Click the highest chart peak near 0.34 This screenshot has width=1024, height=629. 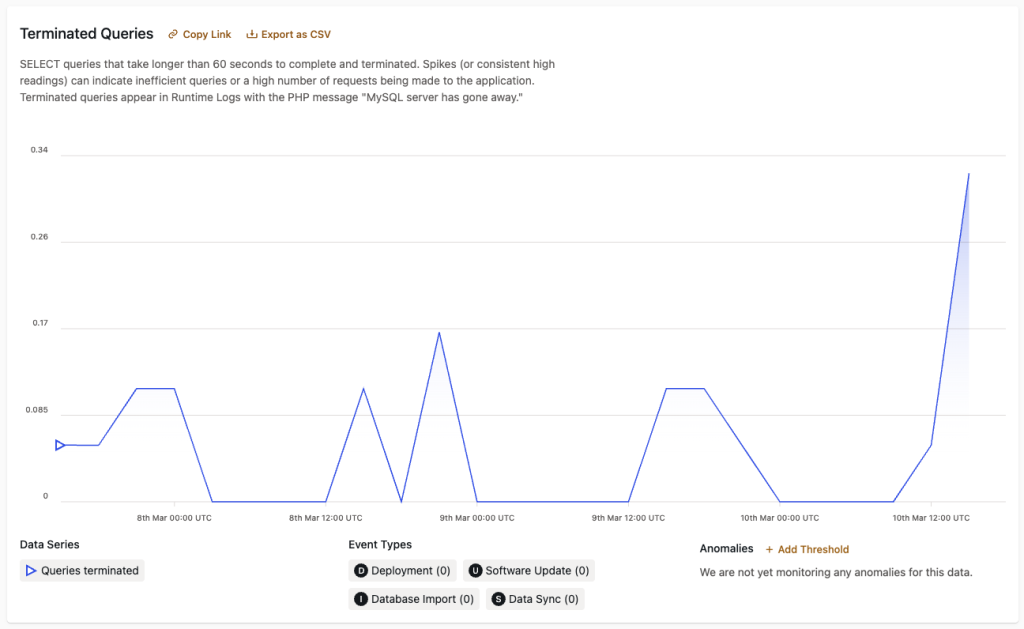coord(968,174)
